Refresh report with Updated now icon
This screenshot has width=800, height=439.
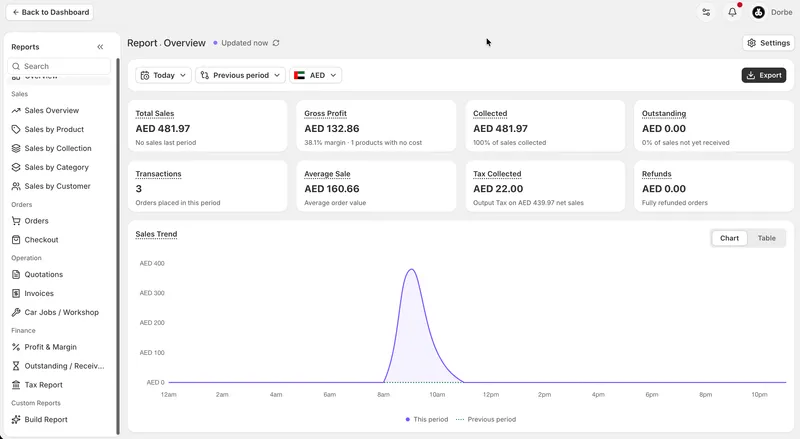[276, 43]
